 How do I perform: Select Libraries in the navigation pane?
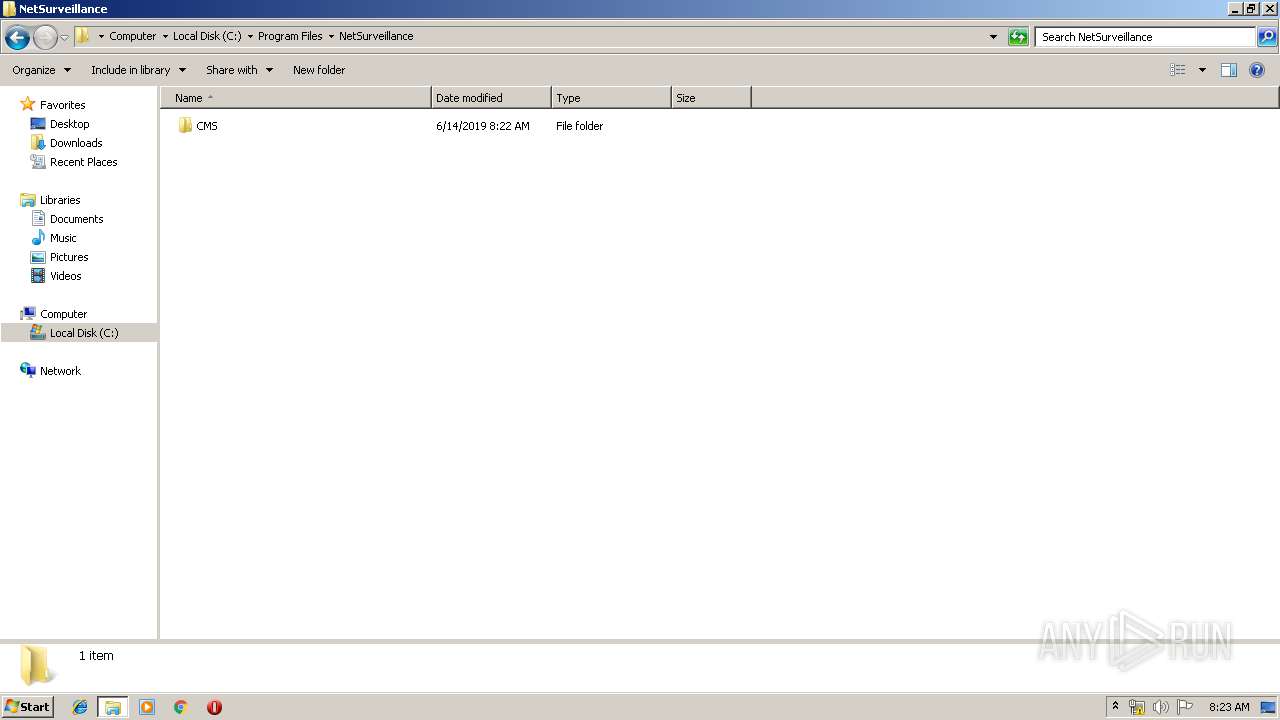point(50,200)
